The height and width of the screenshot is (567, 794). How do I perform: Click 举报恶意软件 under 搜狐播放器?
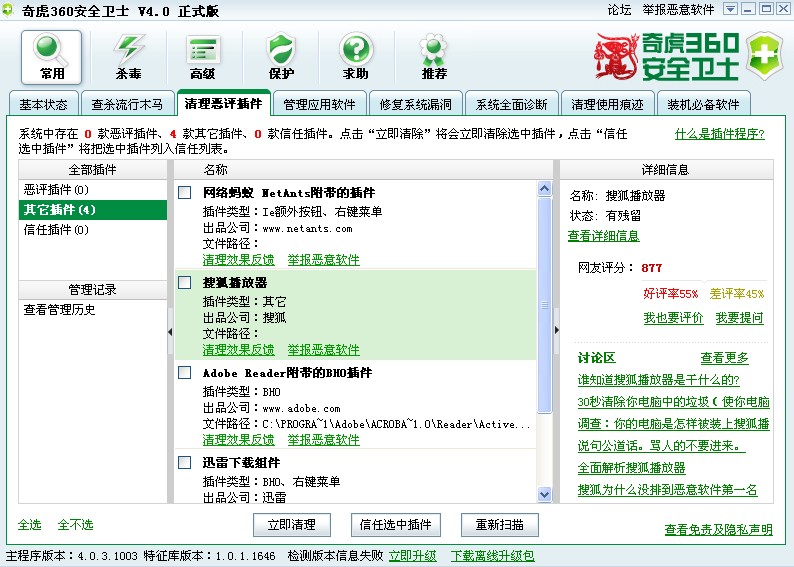324,349
